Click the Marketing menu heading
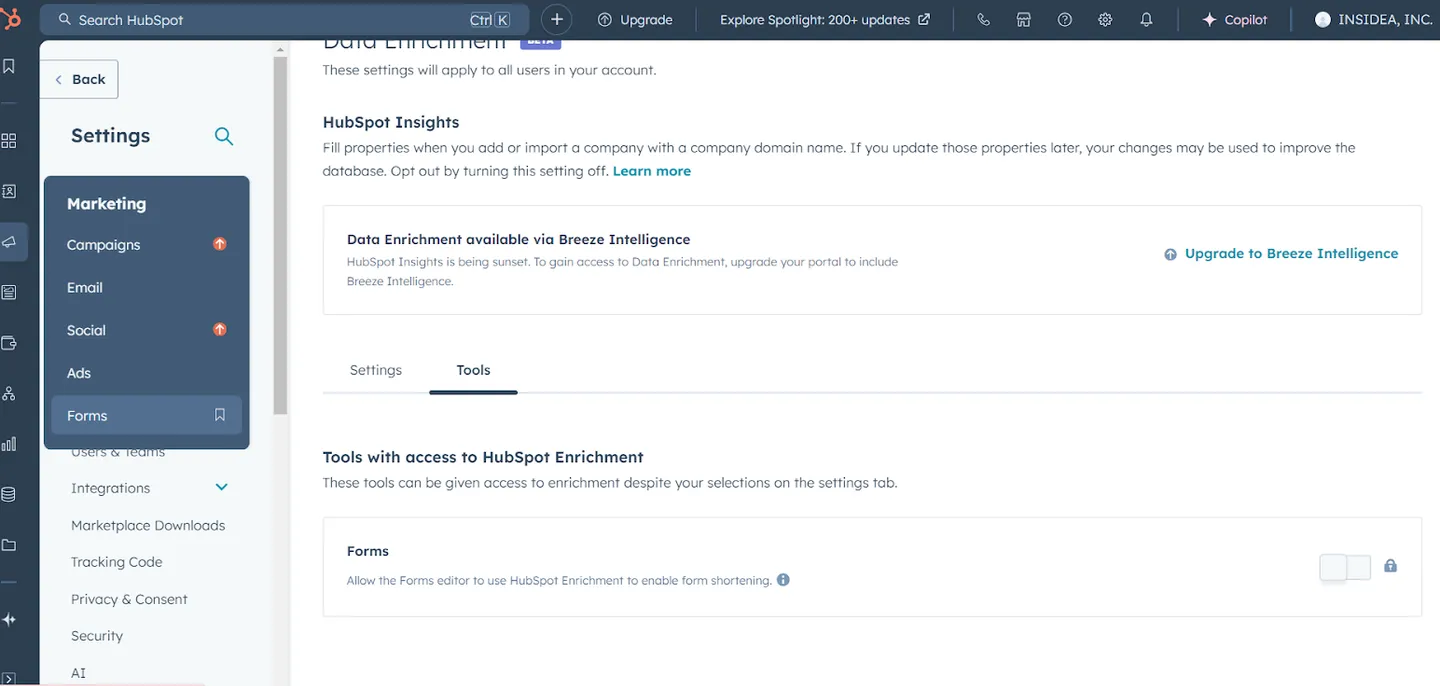 tap(107, 203)
